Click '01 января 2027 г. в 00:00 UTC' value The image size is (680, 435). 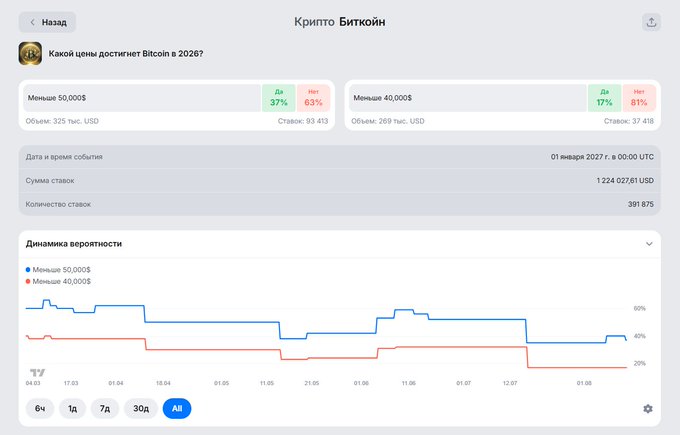click(602, 157)
